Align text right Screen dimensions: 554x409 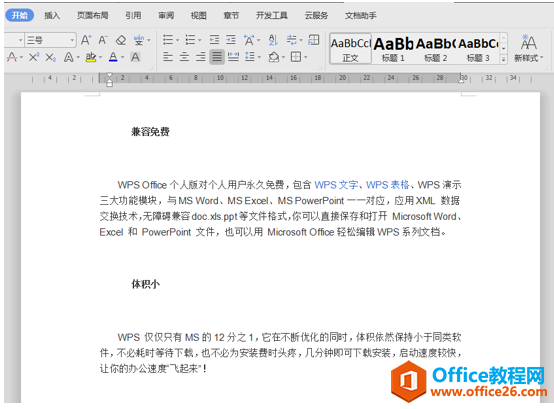[x=201, y=57]
